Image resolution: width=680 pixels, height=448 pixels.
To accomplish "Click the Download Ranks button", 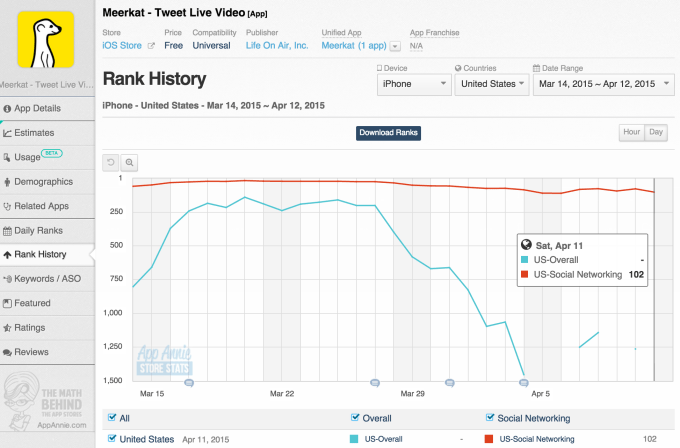I will coord(389,133).
